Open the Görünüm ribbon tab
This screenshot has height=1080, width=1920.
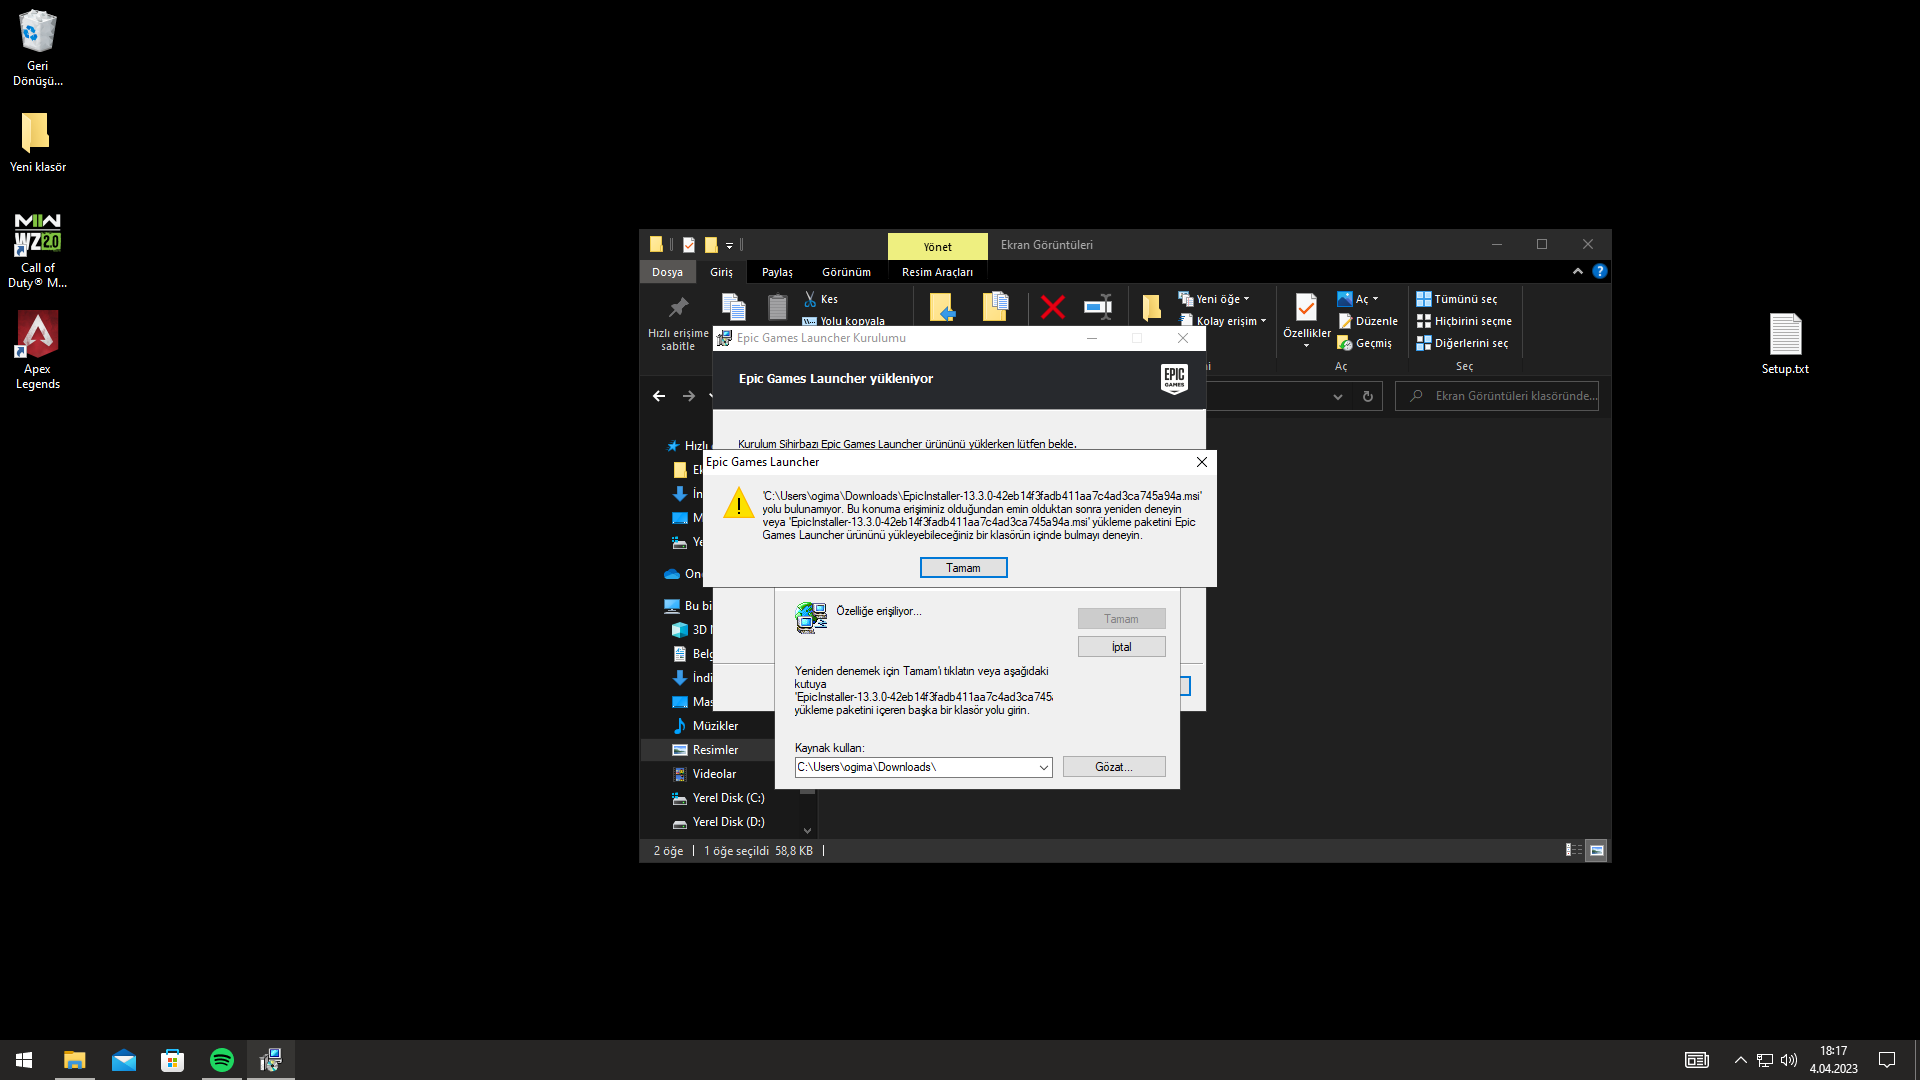click(x=846, y=272)
